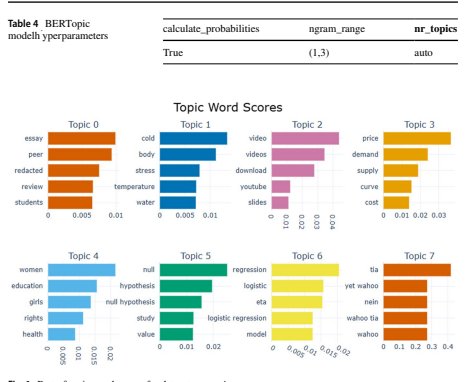
Task: Click the orange 'essay' bar in Topic 0
Action: [82, 138]
